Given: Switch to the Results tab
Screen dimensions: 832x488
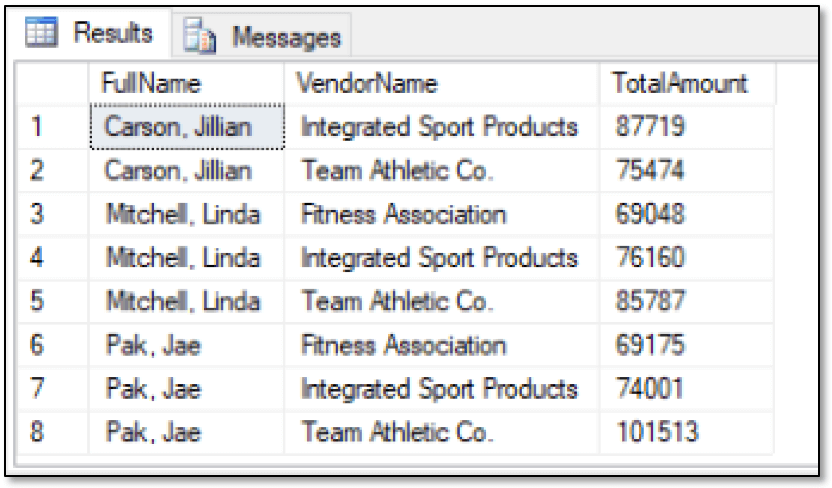Looking at the screenshot, I should pyautogui.click(x=91, y=33).
